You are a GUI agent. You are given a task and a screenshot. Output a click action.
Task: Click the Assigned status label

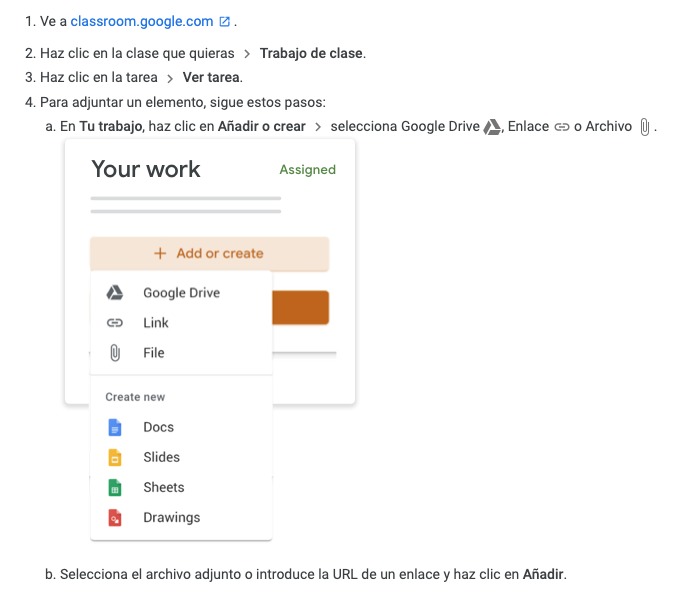(x=308, y=170)
